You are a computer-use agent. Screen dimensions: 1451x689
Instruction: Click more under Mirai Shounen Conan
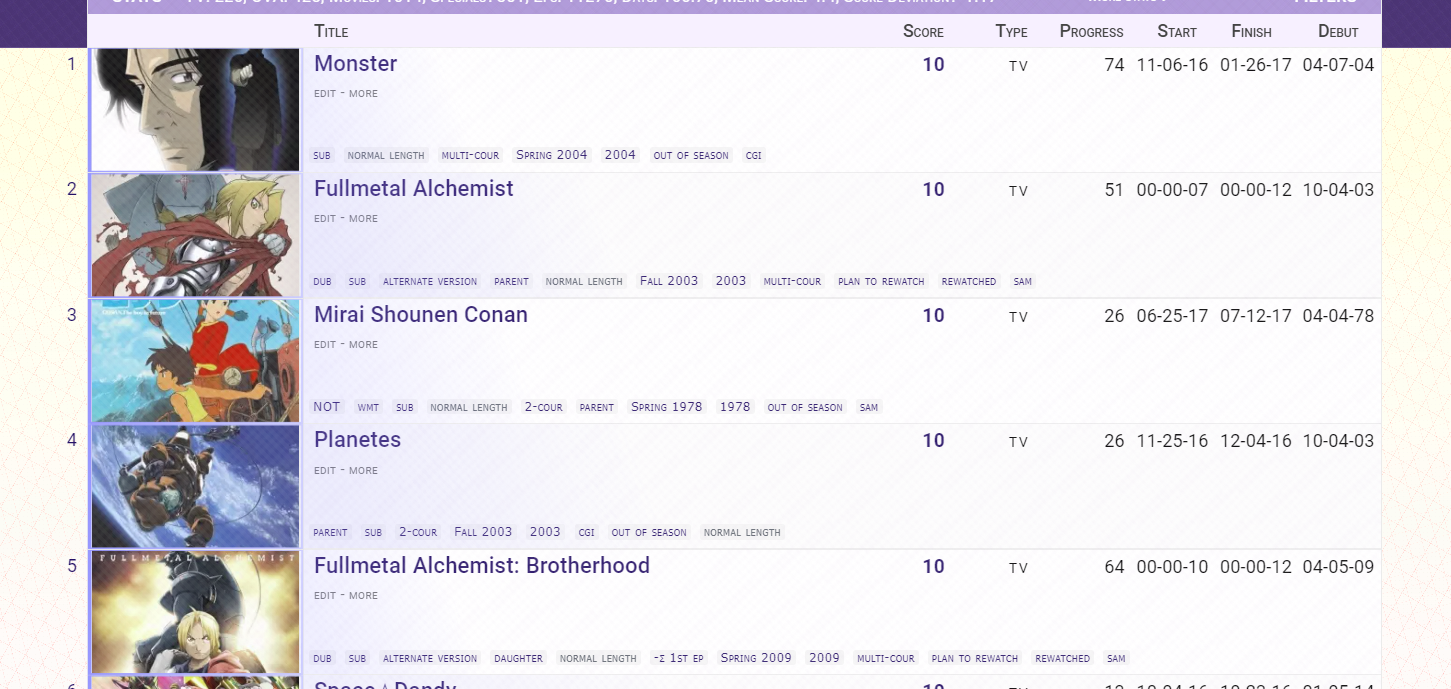point(363,344)
